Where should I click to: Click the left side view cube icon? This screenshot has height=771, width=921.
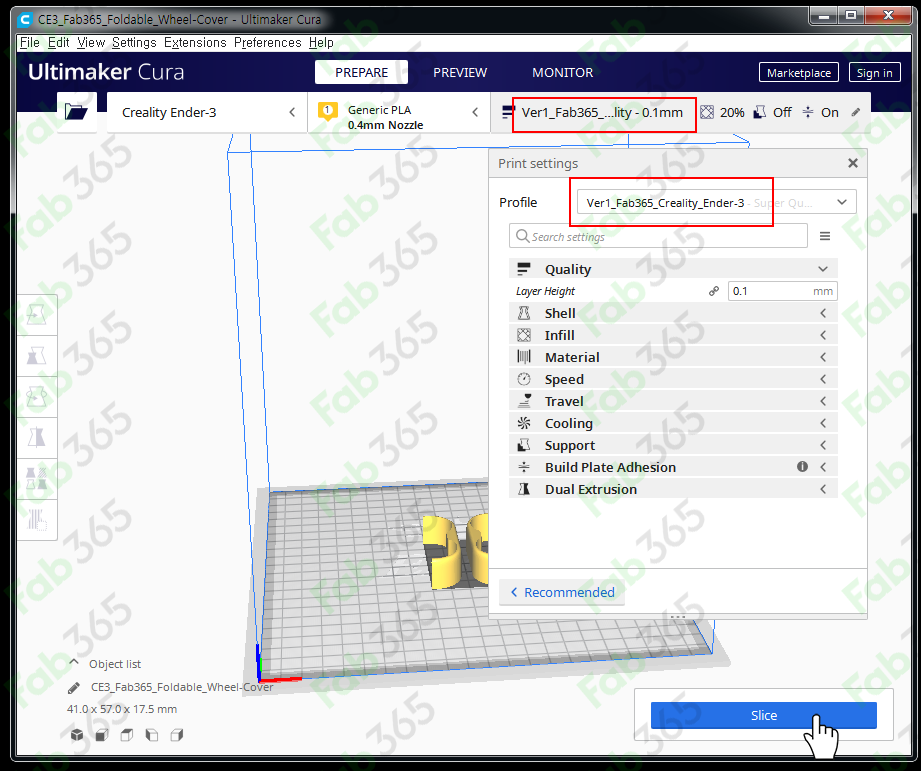[x=152, y=735]
